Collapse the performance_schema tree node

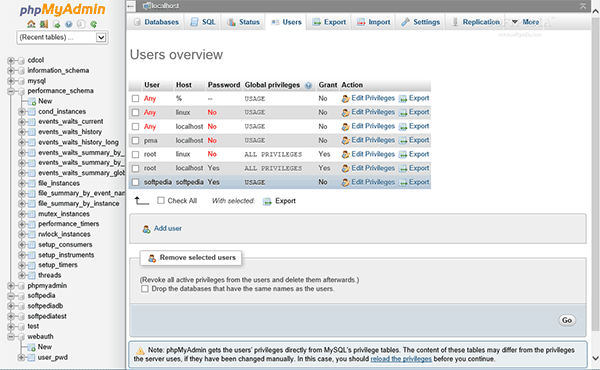[x=11, y=91]
